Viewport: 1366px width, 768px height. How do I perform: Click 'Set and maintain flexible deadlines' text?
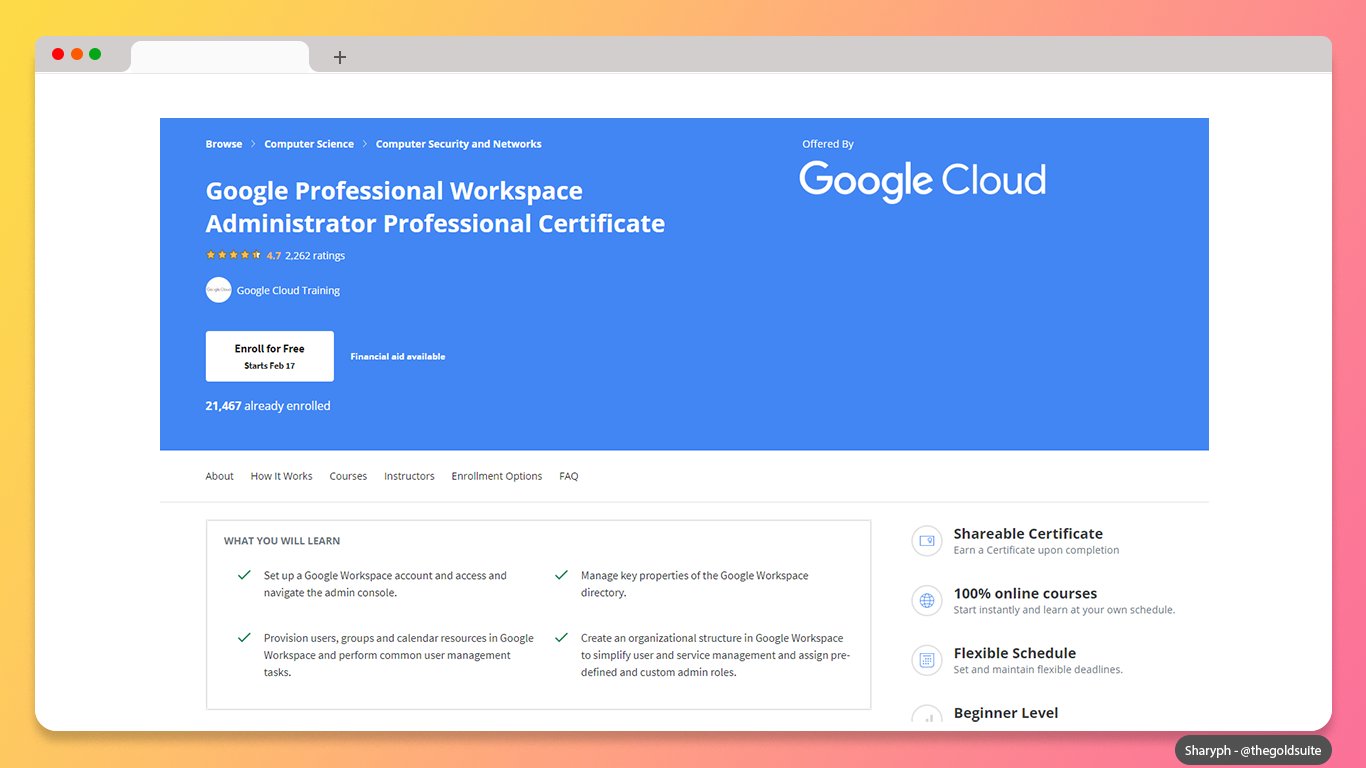point(1038,670)
